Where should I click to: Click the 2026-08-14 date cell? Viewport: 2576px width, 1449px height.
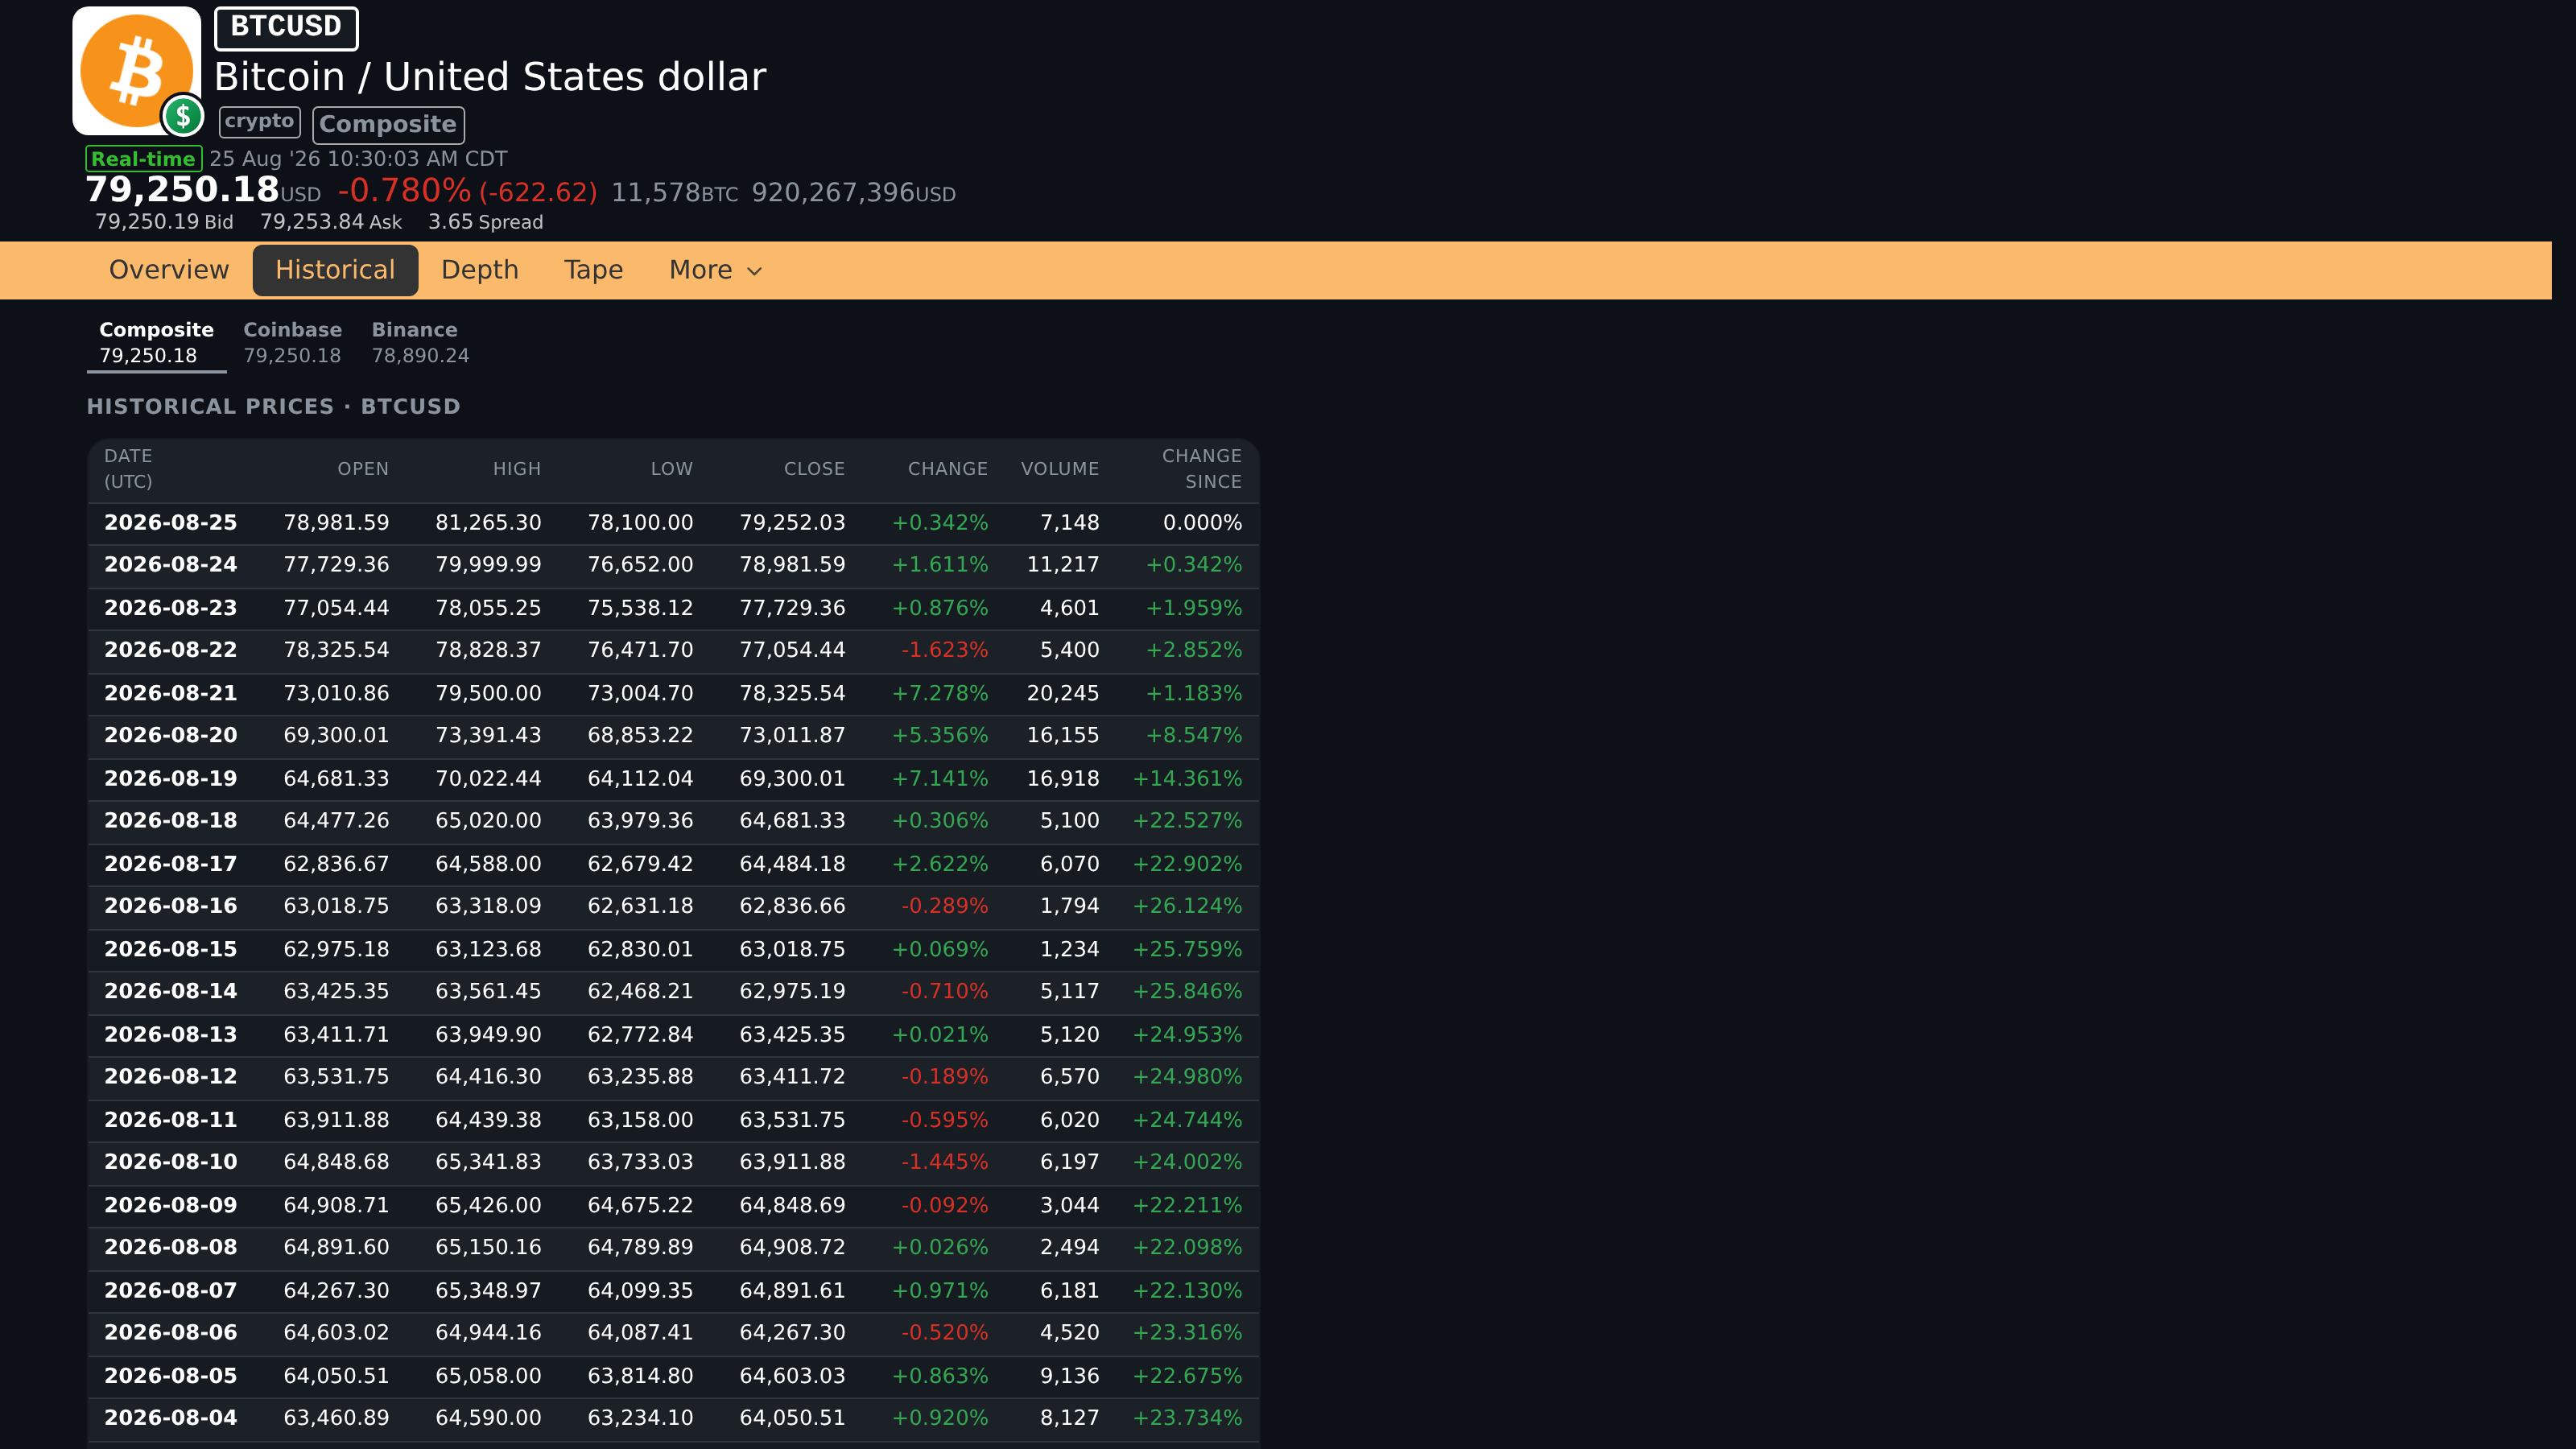click(171, 992)
